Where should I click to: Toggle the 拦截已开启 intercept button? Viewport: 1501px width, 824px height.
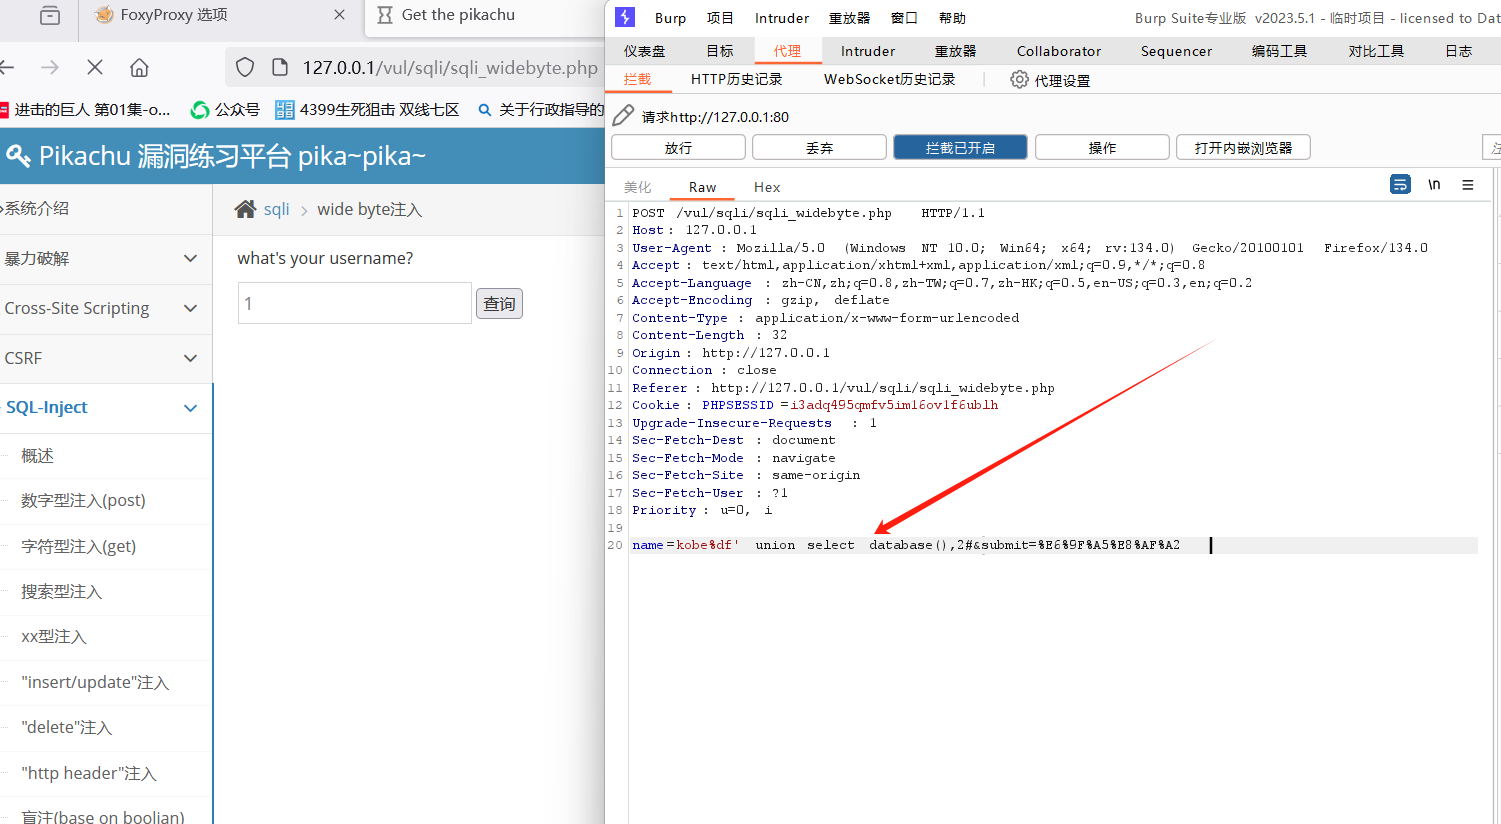coord(960,147)
